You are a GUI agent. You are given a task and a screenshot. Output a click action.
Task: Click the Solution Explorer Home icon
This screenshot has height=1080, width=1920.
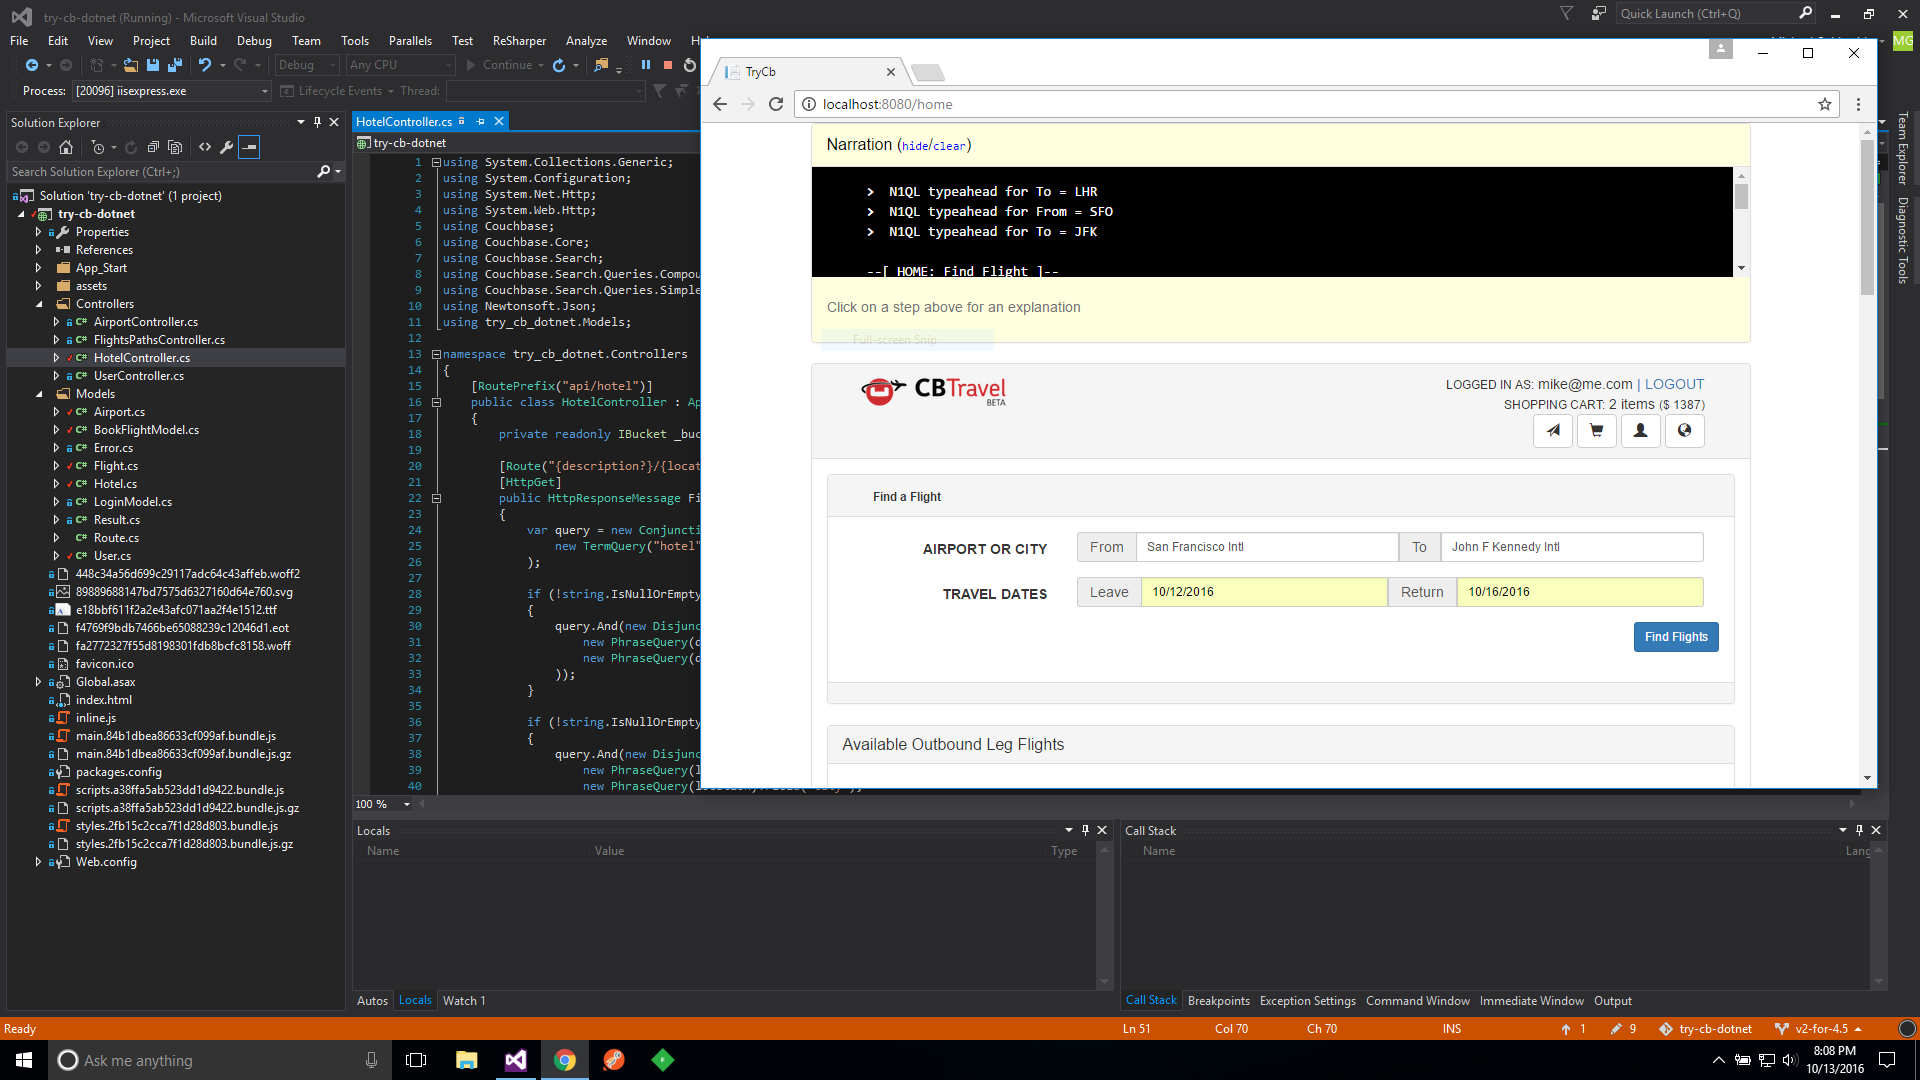click(x=66, y=147)
